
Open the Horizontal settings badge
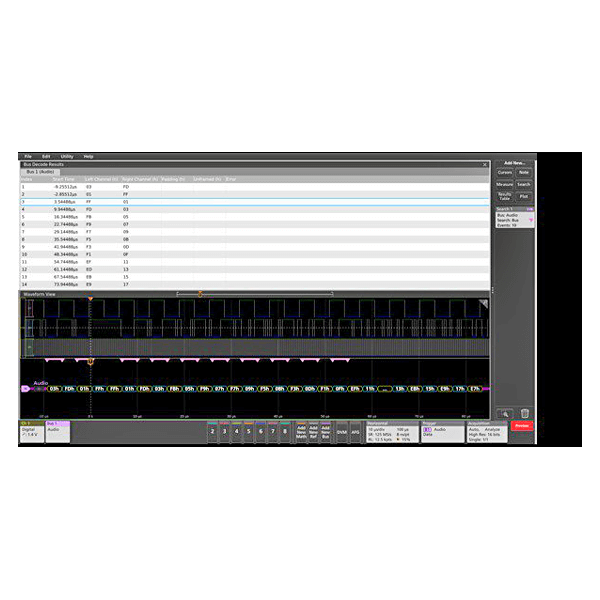click(392, 432)
